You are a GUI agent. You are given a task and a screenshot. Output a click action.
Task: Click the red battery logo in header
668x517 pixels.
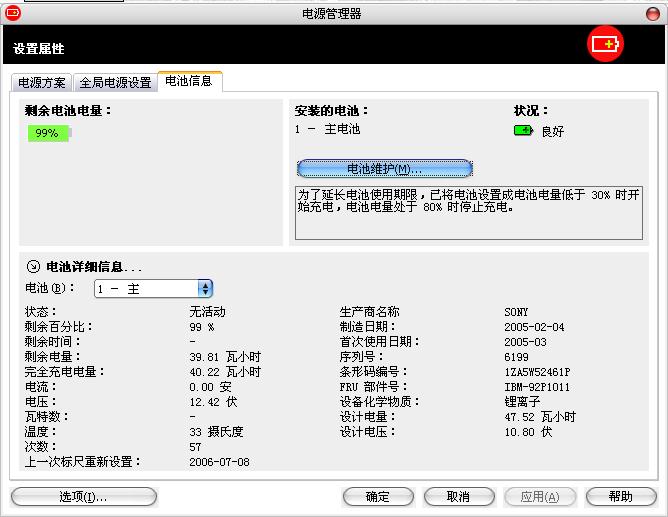pyautogui.click(x=605, y=45)
